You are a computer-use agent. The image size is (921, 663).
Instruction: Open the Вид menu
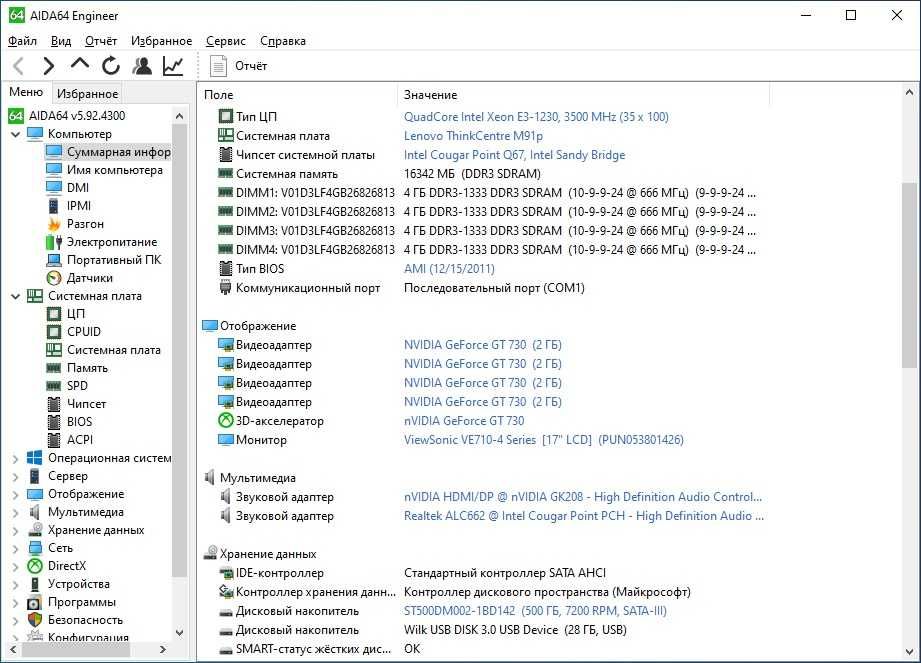pyautogui.click(x=60, y=41)
